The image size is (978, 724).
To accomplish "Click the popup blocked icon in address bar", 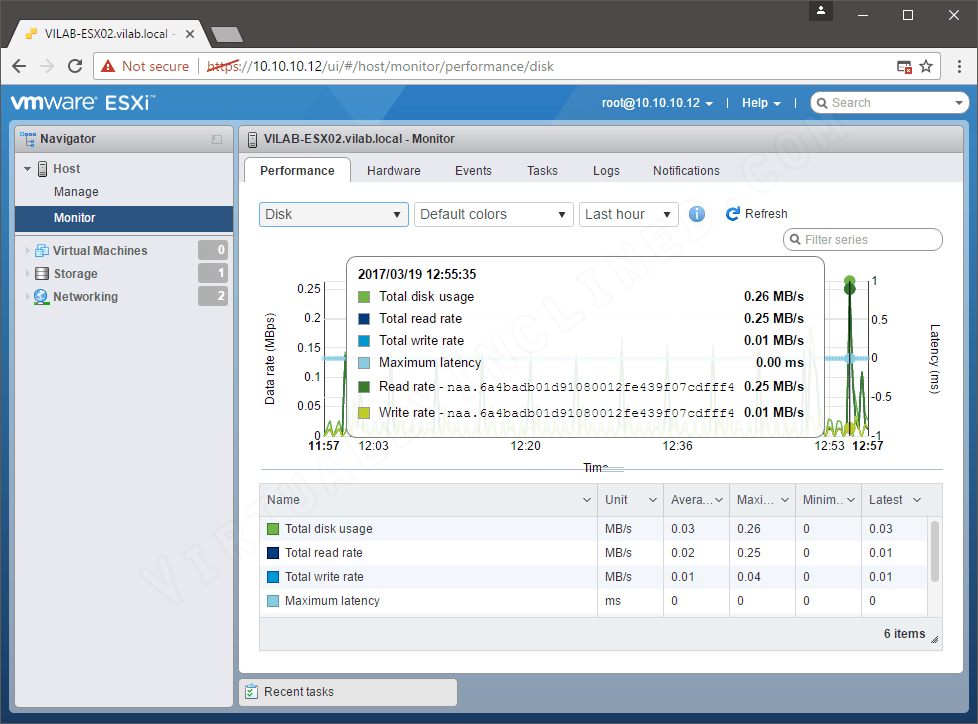I will click(904, 67).
